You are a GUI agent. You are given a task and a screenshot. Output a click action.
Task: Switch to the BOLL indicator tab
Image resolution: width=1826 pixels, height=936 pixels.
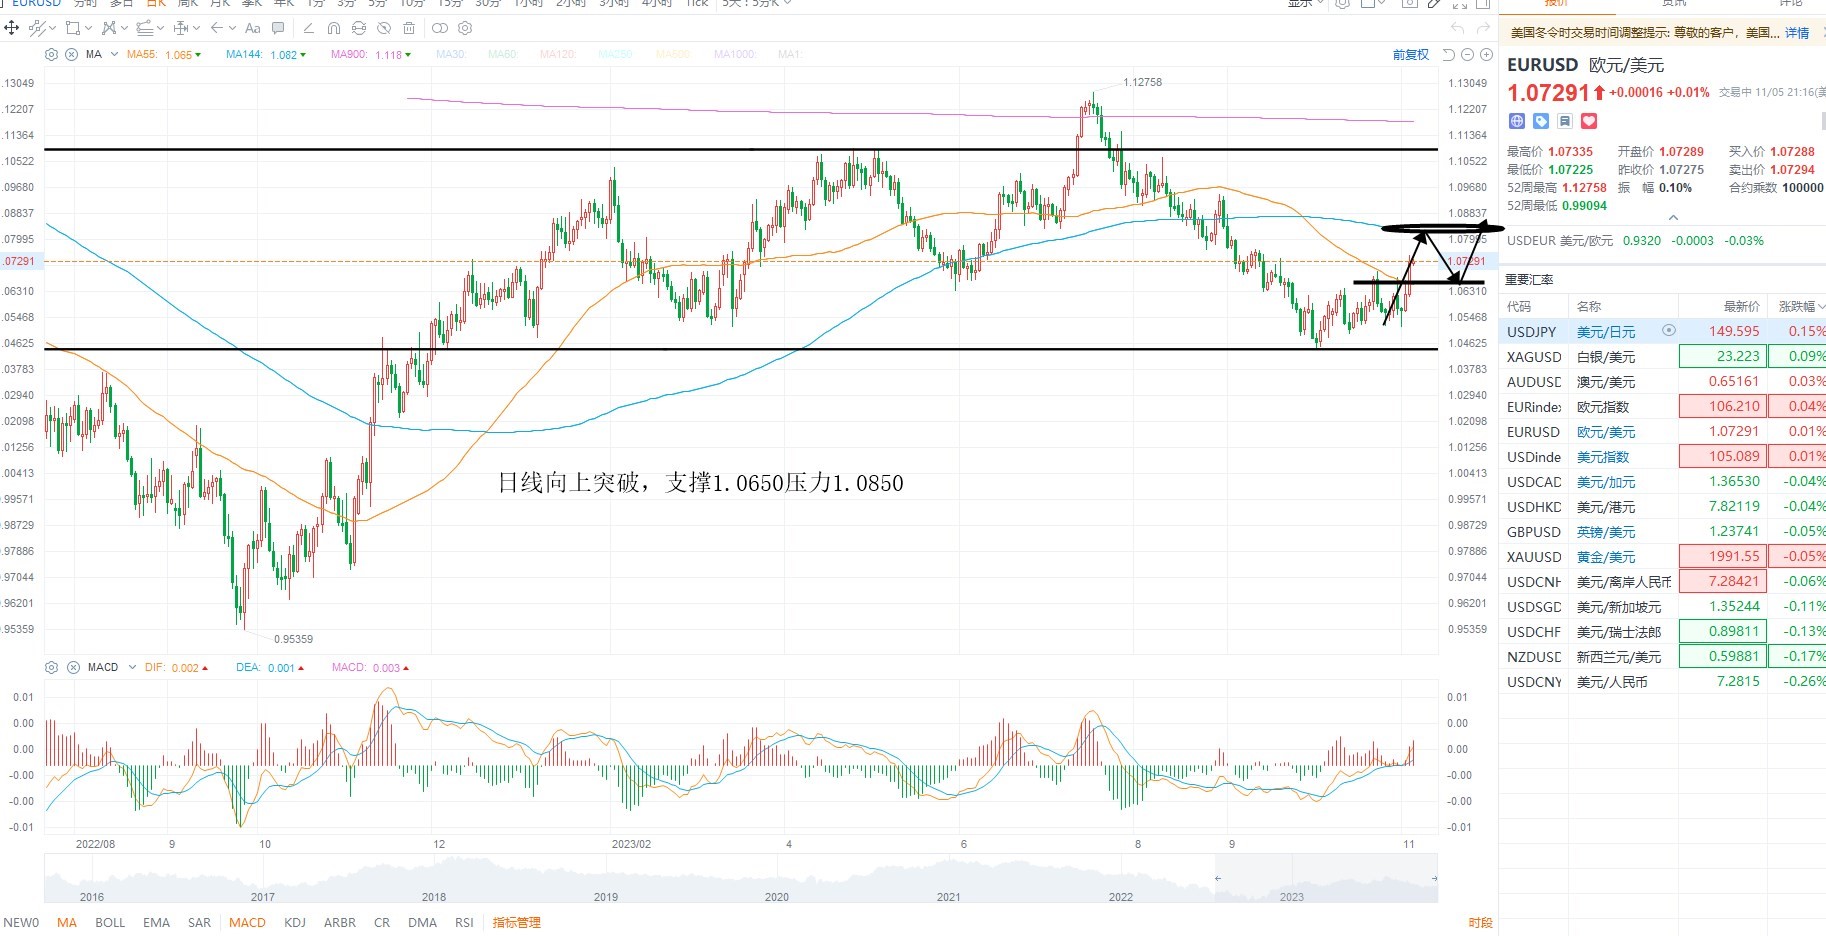(x=110, y=922)
